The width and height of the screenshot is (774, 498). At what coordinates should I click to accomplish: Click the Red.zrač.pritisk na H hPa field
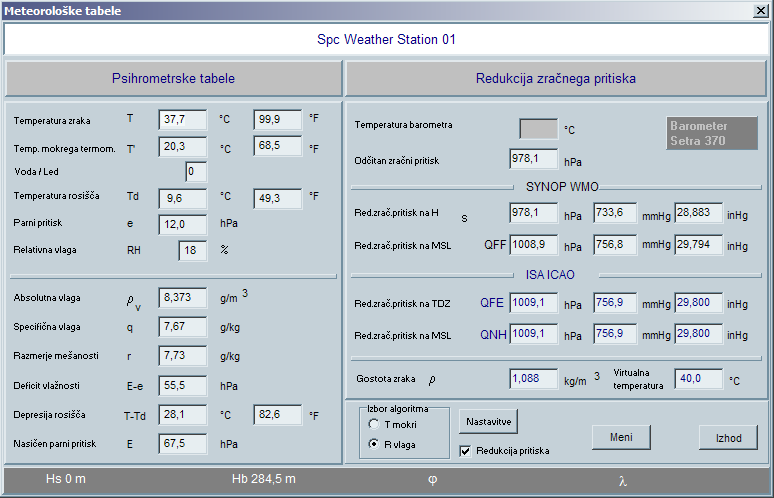coord(534,213)
